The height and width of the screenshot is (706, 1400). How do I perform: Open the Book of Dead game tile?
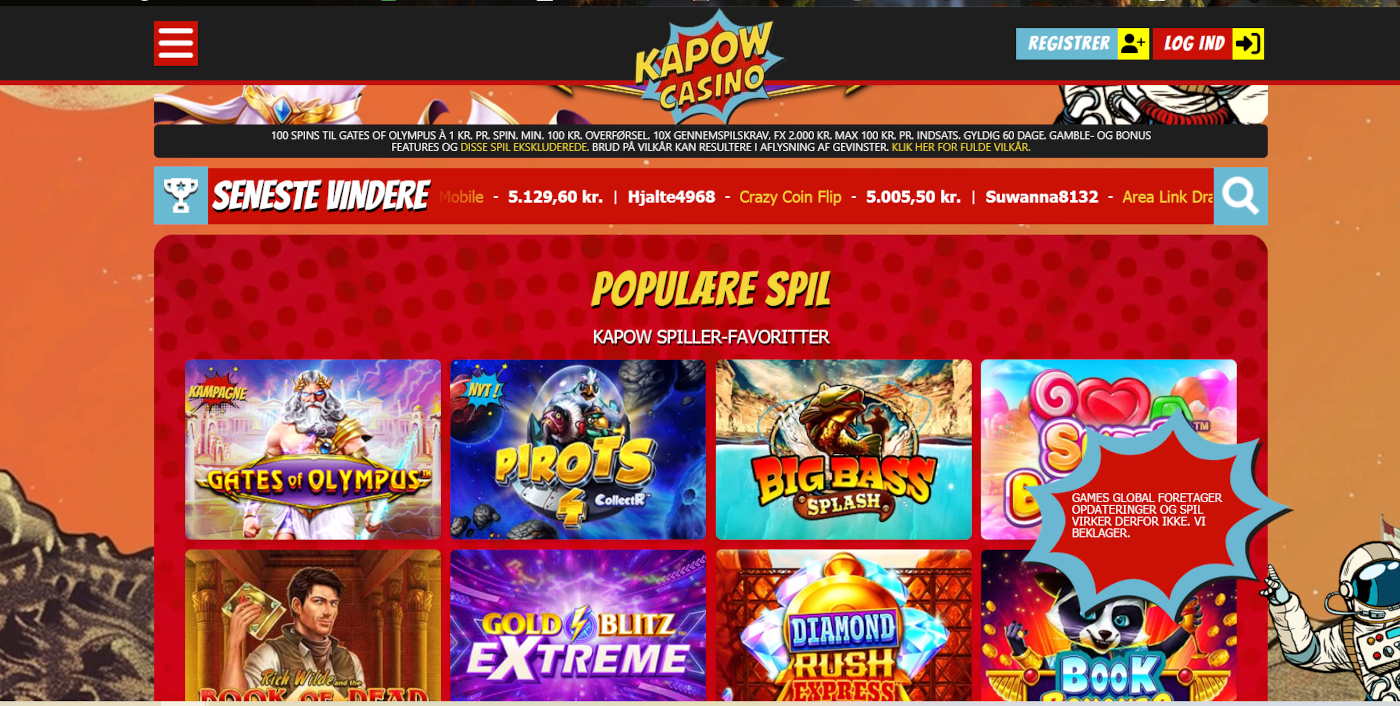click(313, 625)
